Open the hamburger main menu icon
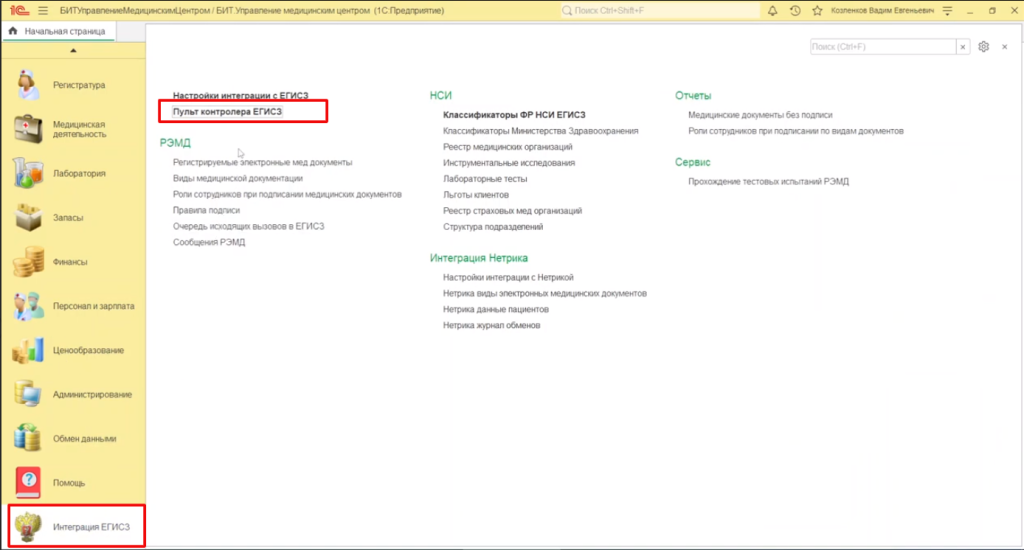Viewport: 1024px width, 550px height. click(43, 10)
